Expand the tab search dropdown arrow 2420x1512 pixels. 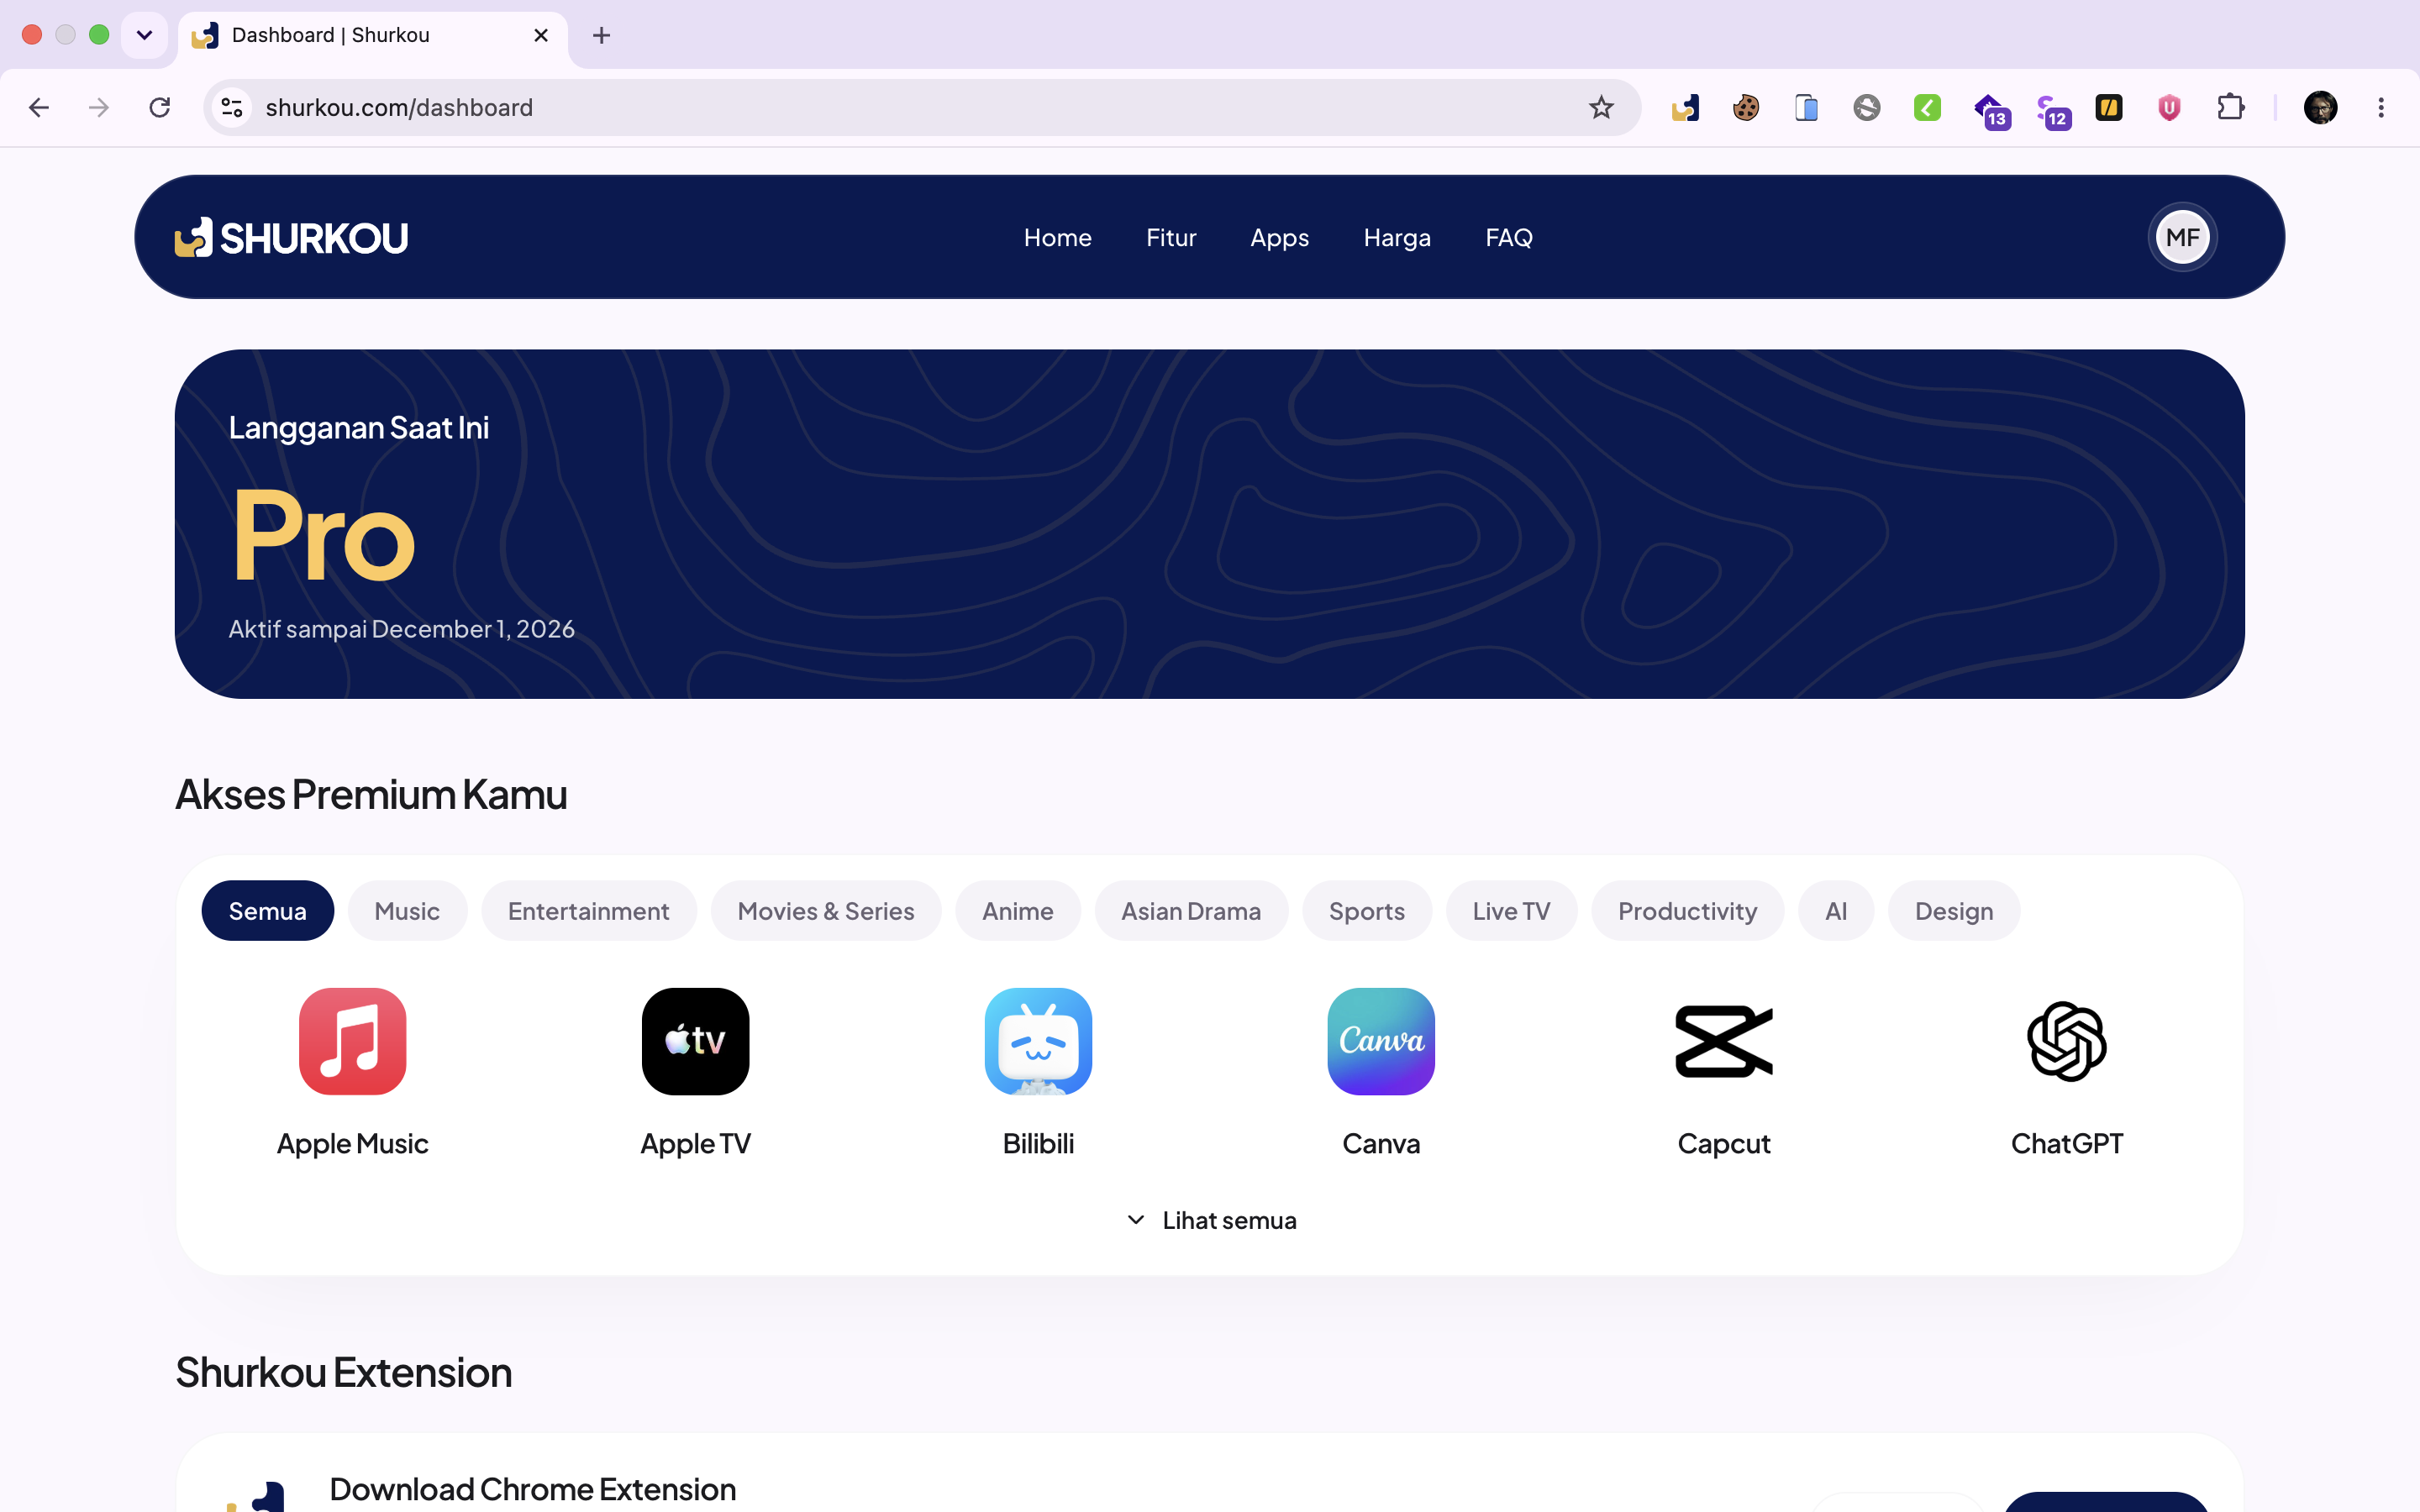(x=144, y=35)
